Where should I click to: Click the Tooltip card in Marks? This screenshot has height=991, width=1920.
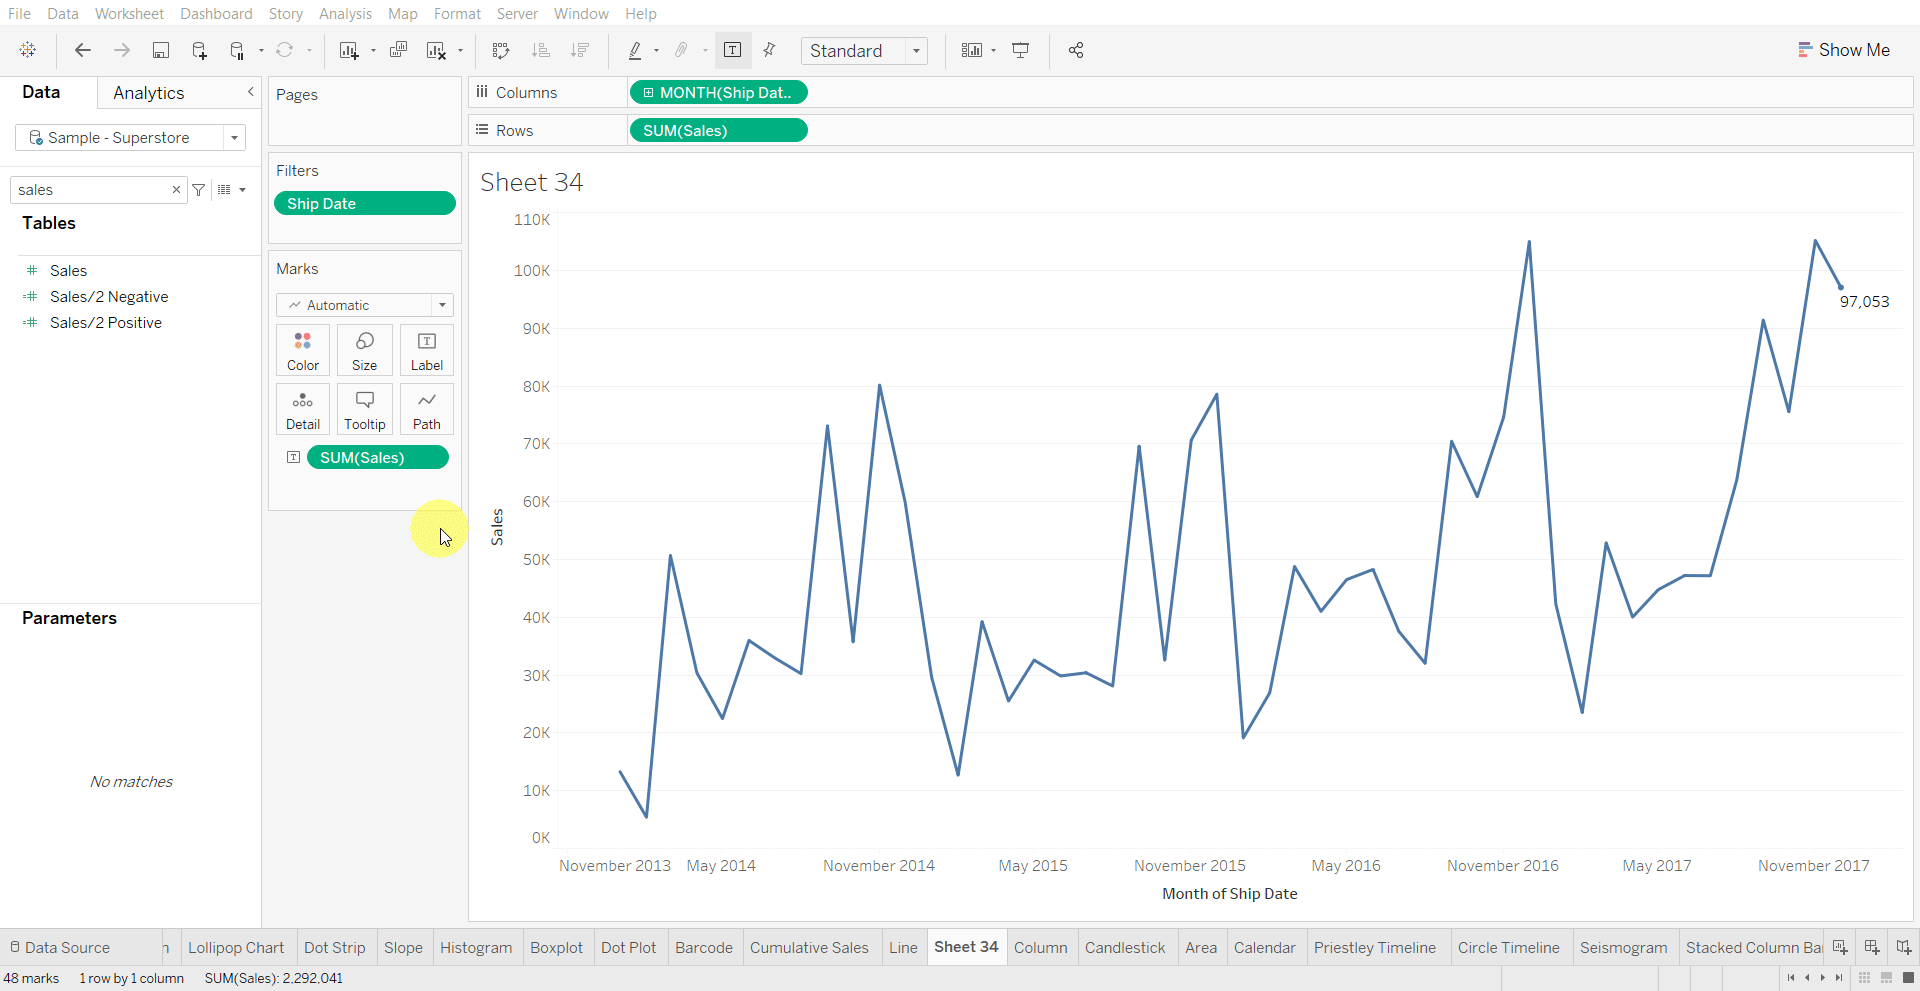365,410
